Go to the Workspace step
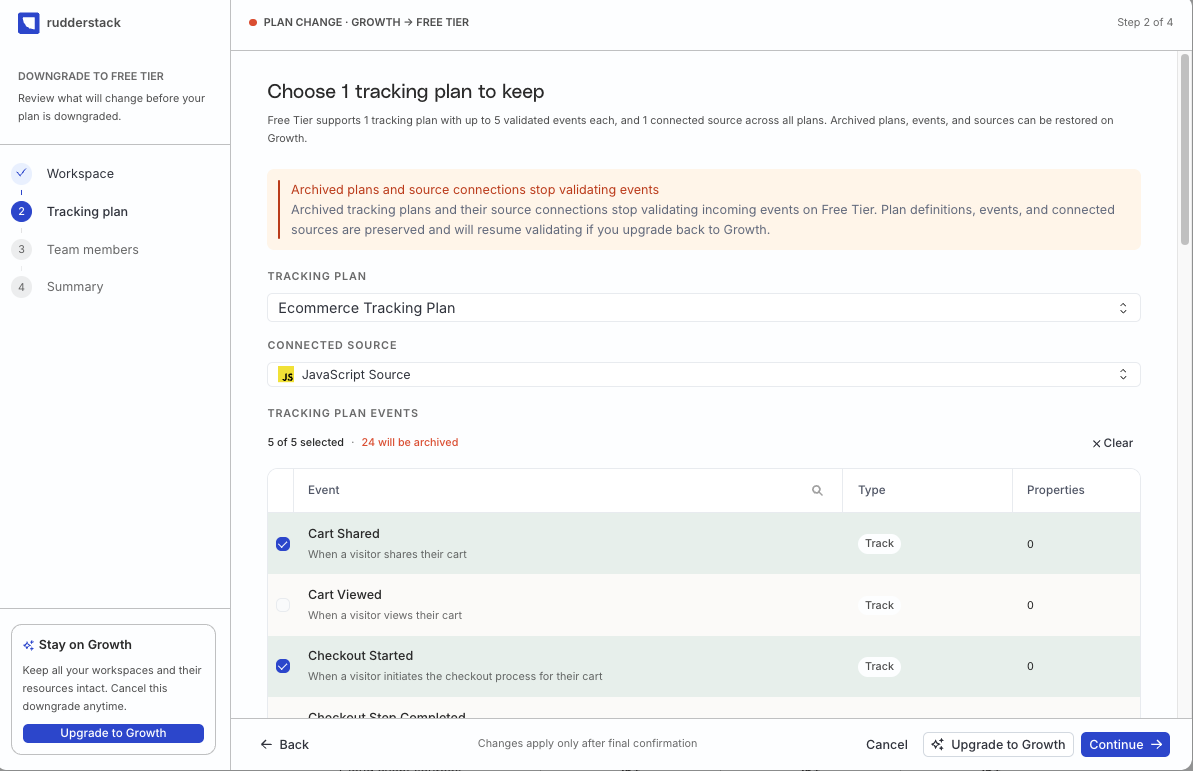The width and height of the screenshot is (1193, 771). [80, 174]
